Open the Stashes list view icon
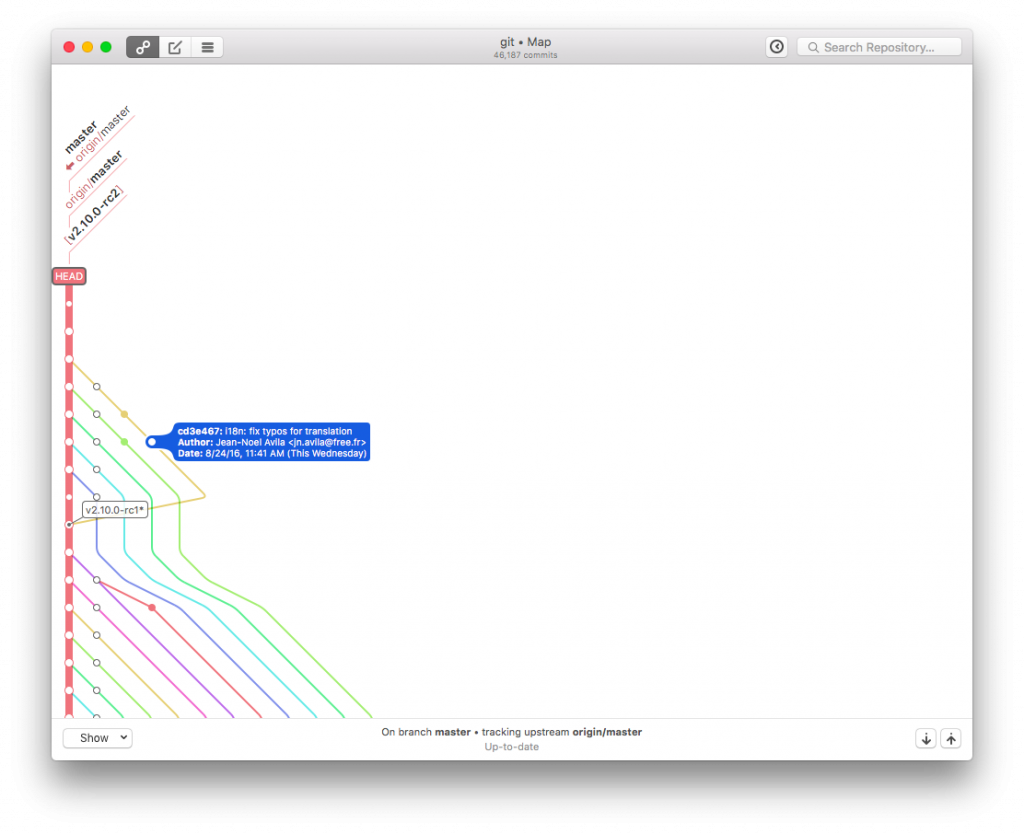The image size is (1024, 834). click(206, 46)
